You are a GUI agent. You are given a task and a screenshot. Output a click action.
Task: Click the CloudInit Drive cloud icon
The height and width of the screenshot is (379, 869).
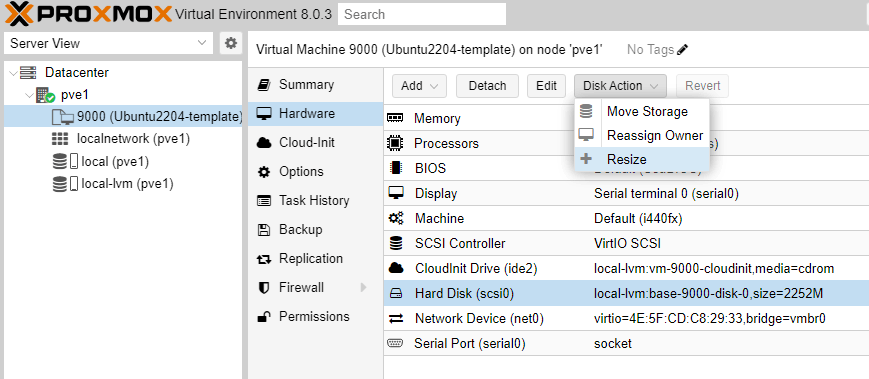click(396, 269)
